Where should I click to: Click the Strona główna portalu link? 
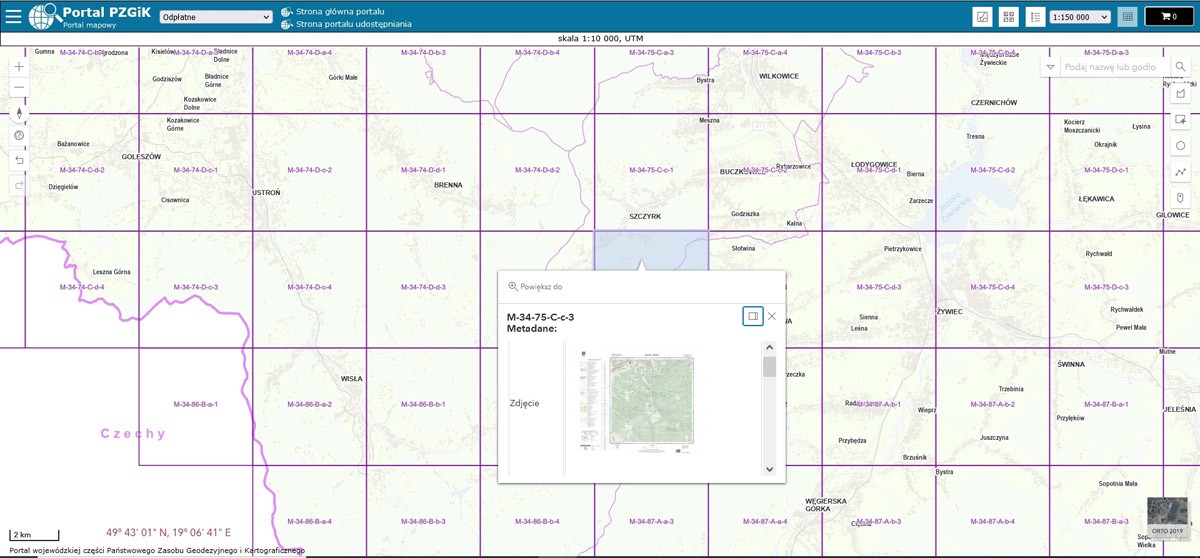[339, 11]
